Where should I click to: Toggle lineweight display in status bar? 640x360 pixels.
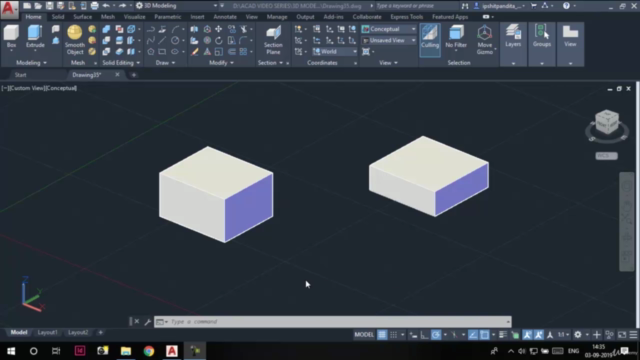tap(503, 335)
